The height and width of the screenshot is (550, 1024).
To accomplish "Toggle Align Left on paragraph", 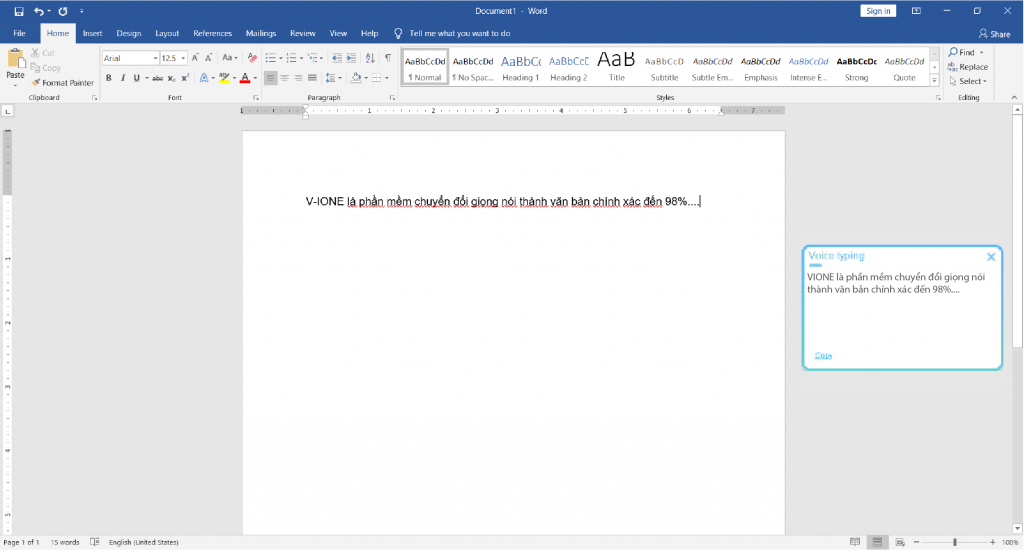I will click(x=270, y=78).
